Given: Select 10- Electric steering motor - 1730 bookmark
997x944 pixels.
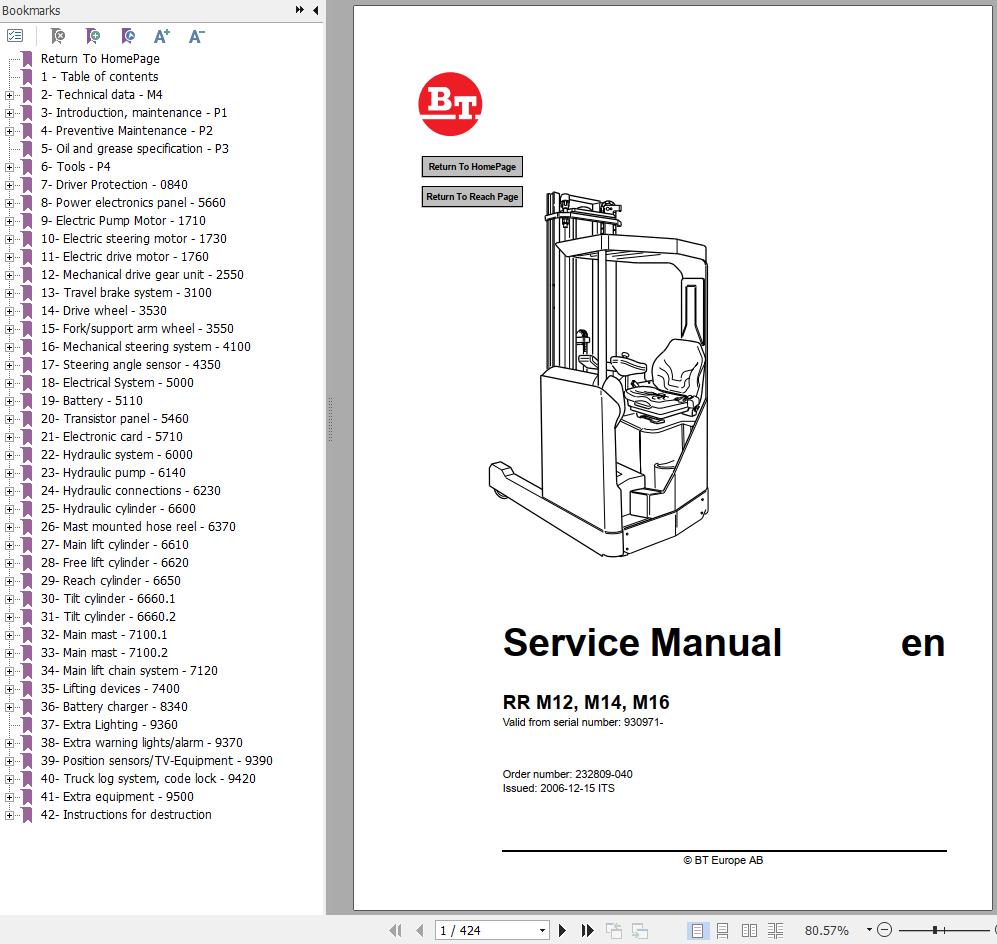Looking at the screenshot, I should (134, 239).
